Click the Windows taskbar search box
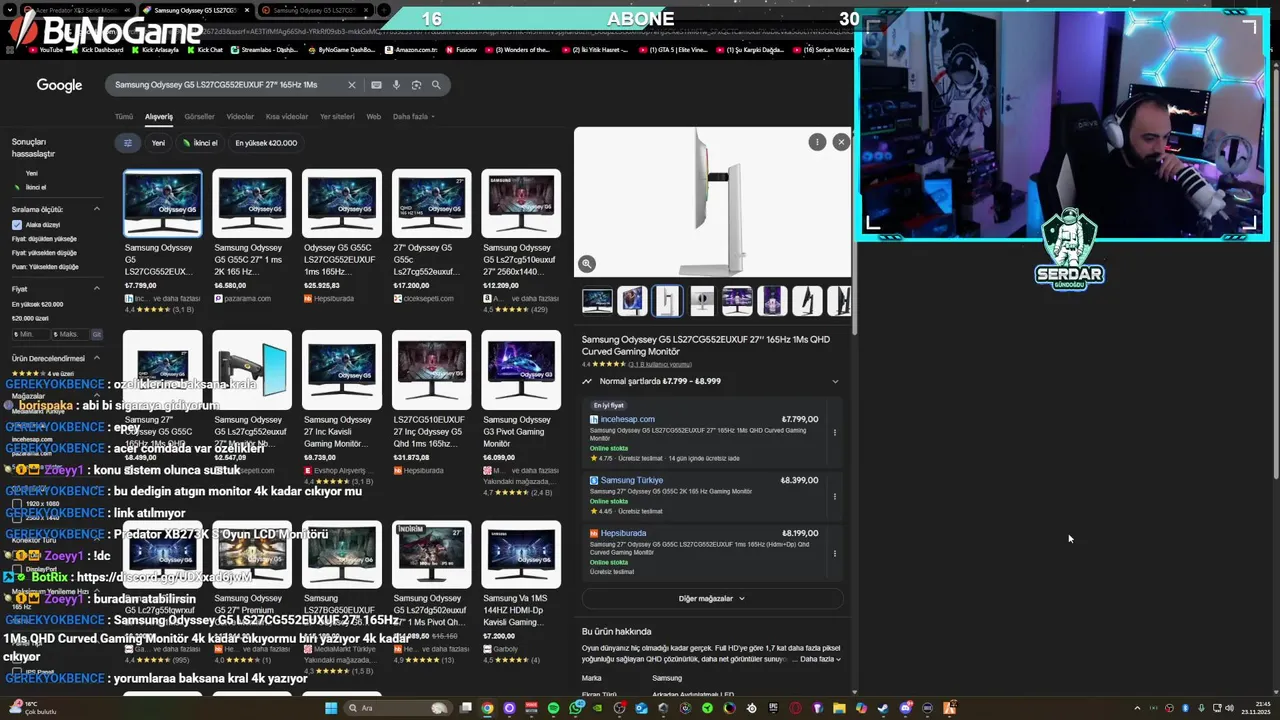The image size is (1280, 720). tap(398, 708)
